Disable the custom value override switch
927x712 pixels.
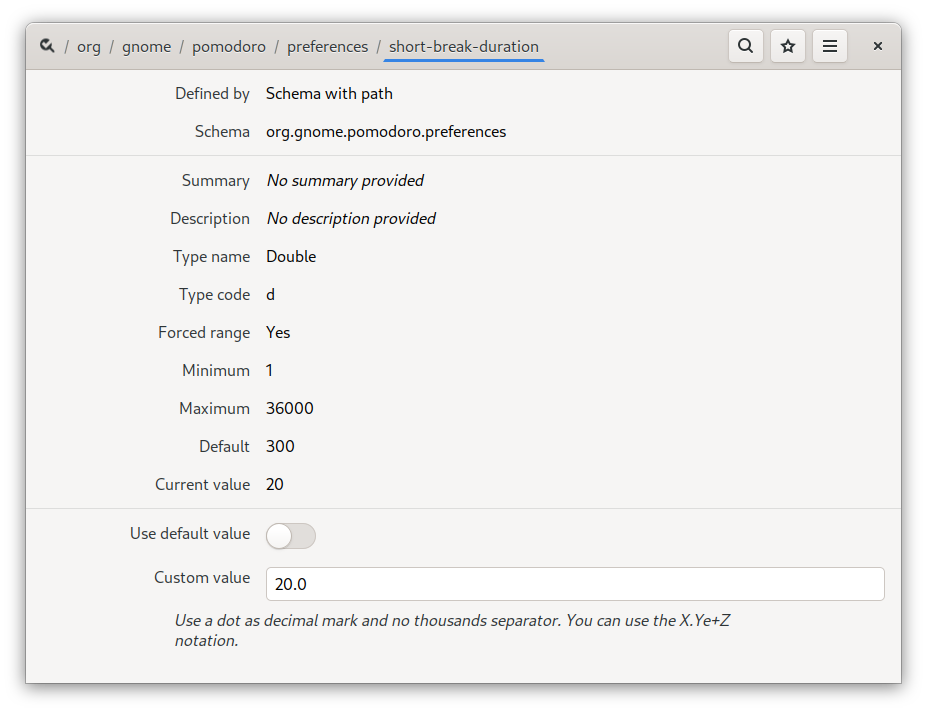click(290, 536)
